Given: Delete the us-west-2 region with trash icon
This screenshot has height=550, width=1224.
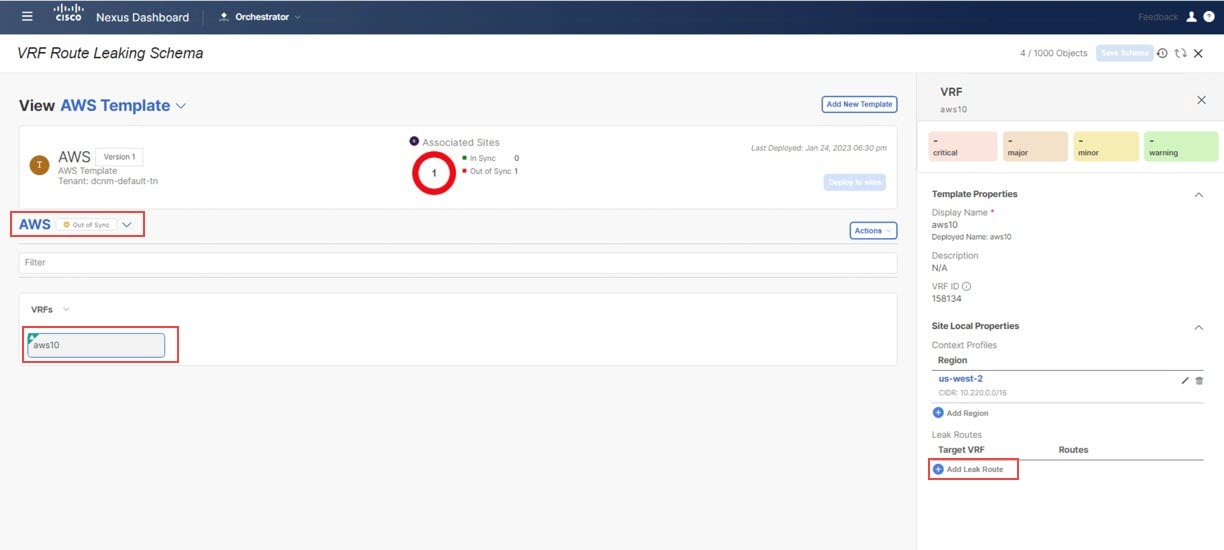Looking at the screenshot, I should 1199,381.
